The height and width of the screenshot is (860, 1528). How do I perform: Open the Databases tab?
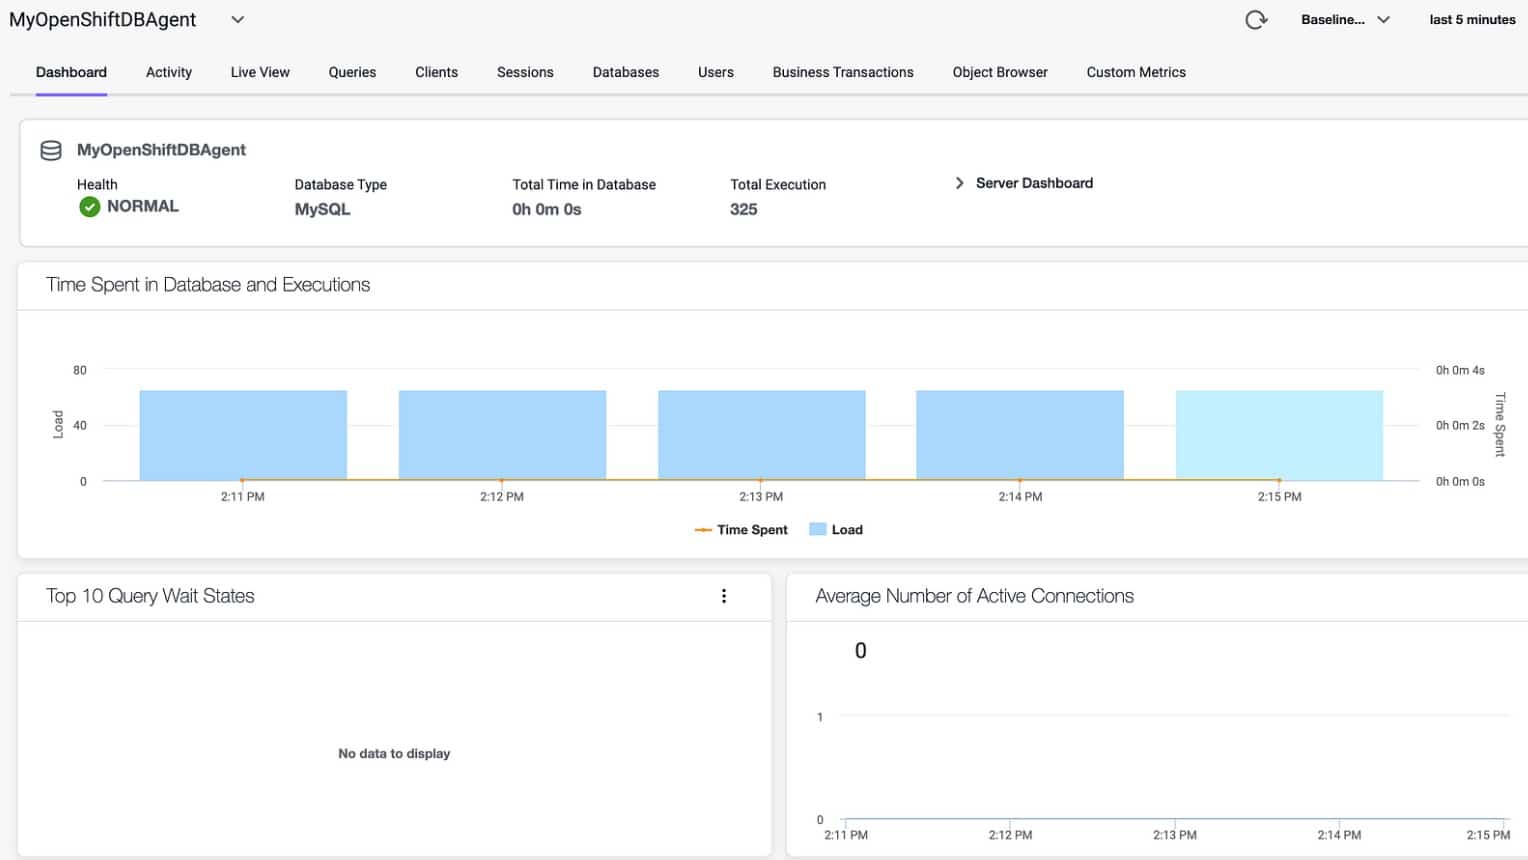coord(626,72)
